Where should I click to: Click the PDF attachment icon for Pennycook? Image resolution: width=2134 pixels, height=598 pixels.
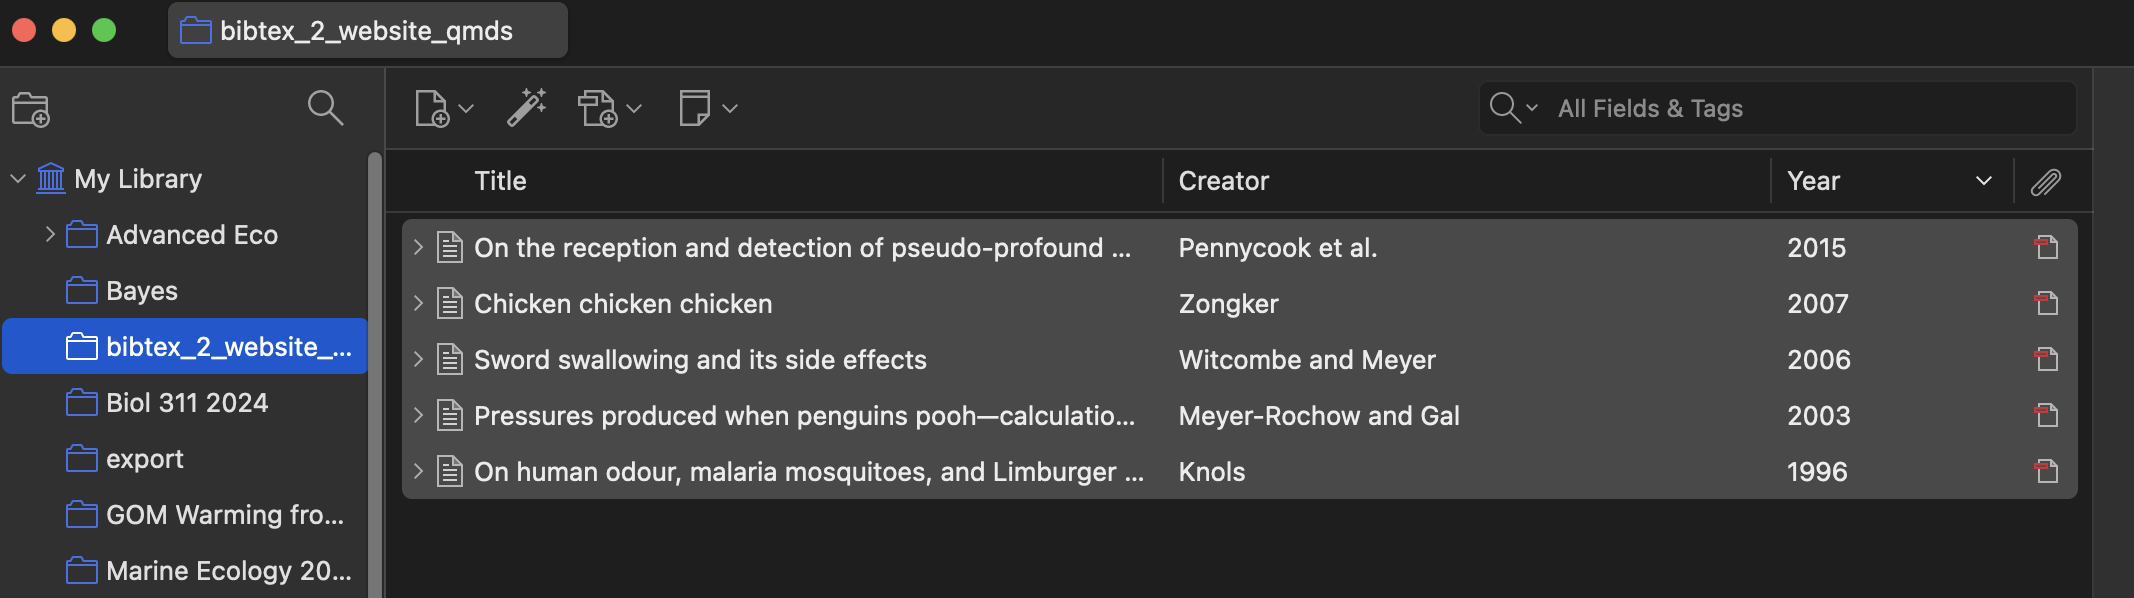2046,247
